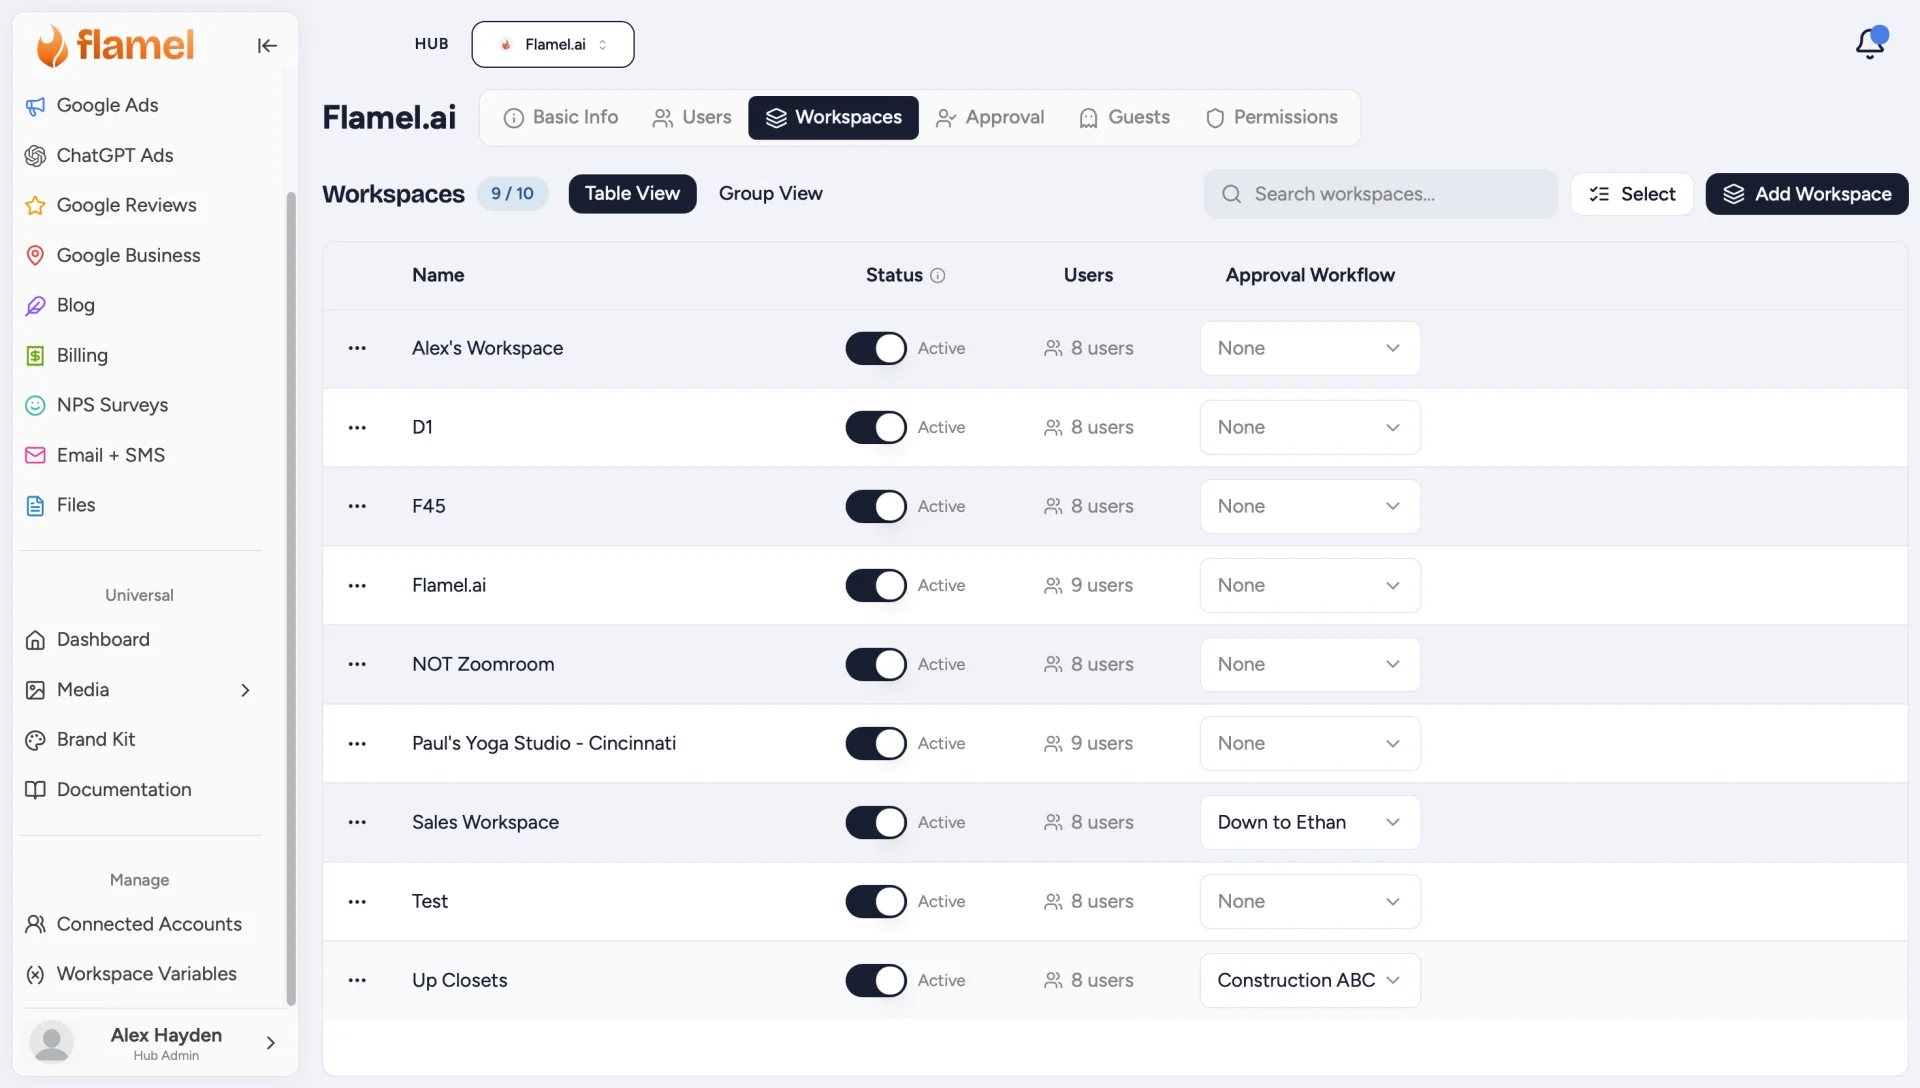Focus the Search workspaces field
The width and height of the screenshot is (1920, 1088).
[1381, 194]
